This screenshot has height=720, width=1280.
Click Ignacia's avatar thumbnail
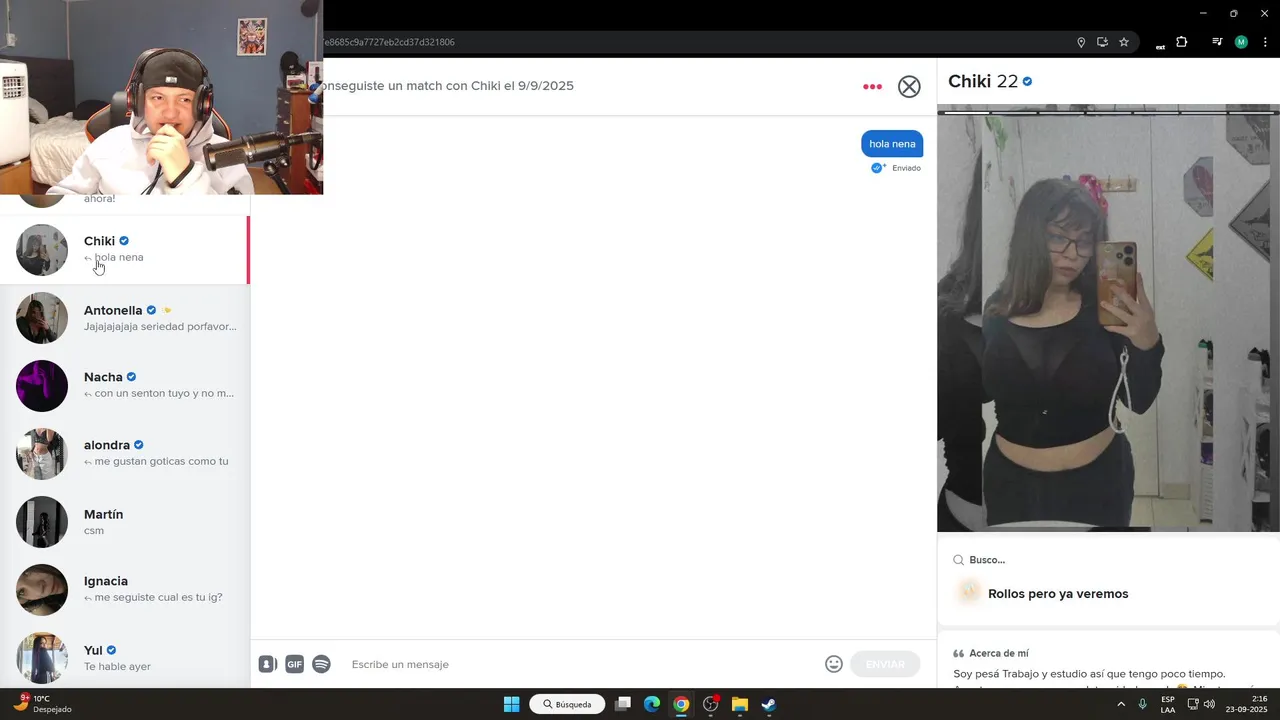click(x=42, y=590)
